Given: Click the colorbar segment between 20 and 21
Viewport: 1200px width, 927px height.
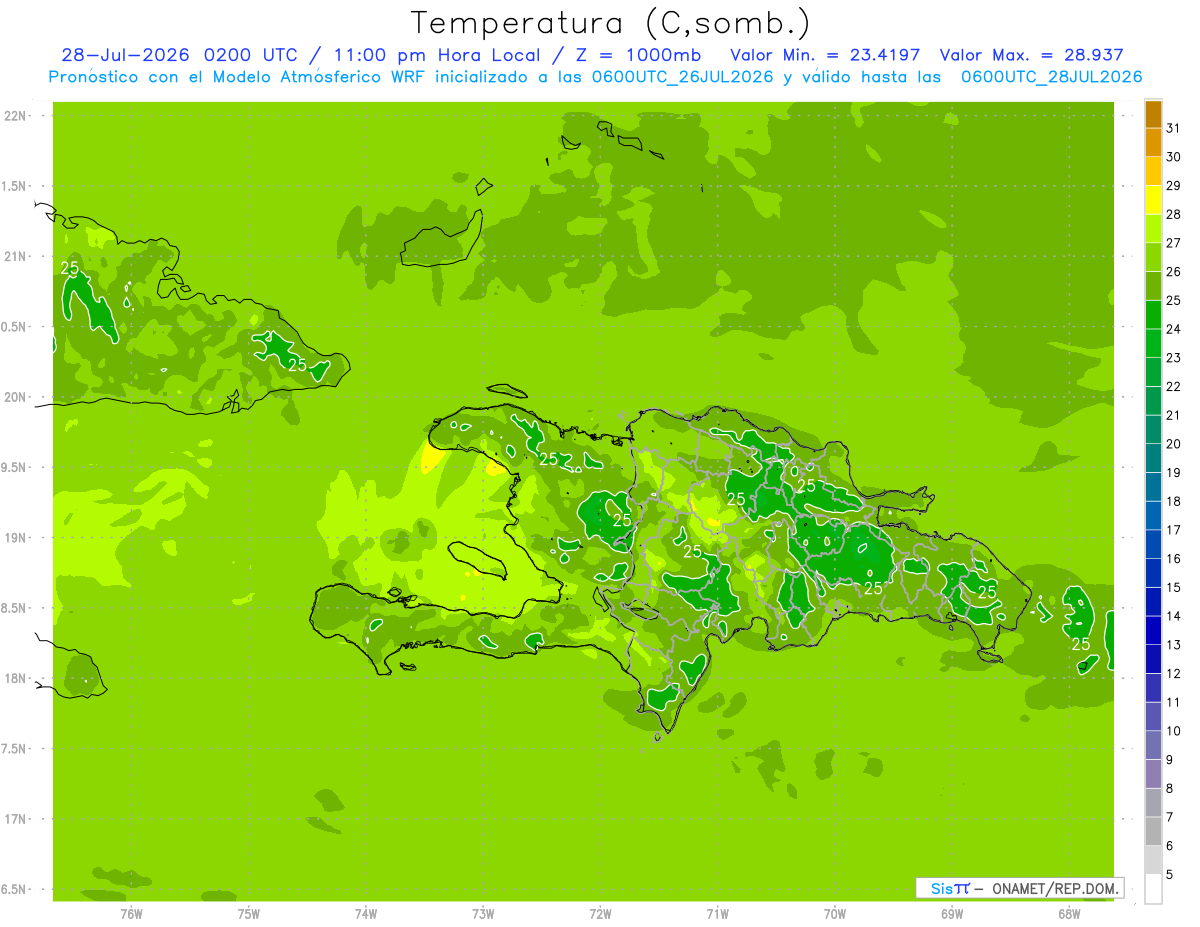Looking at the screenshot, I should (1153, 430).
